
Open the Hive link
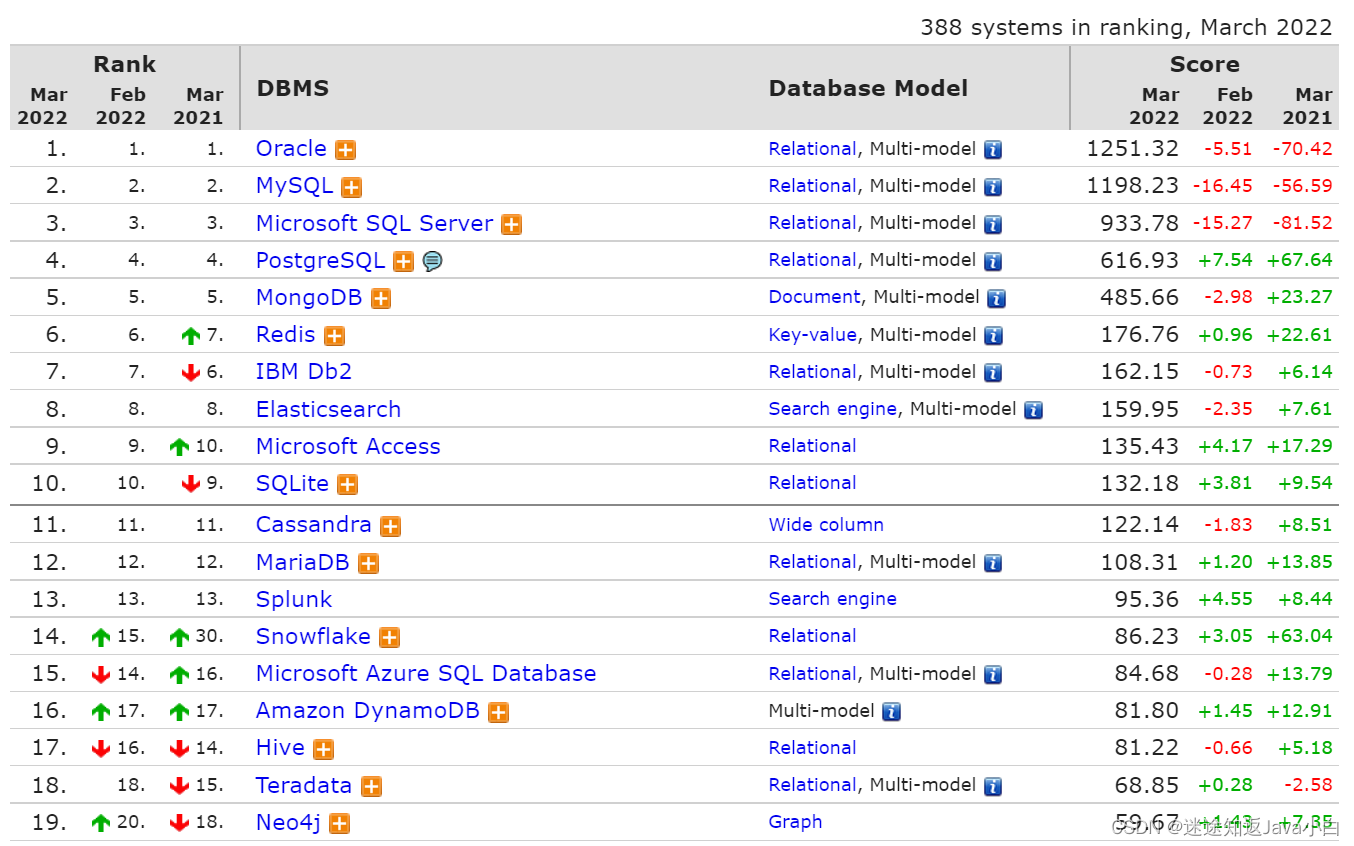[280, 747]
